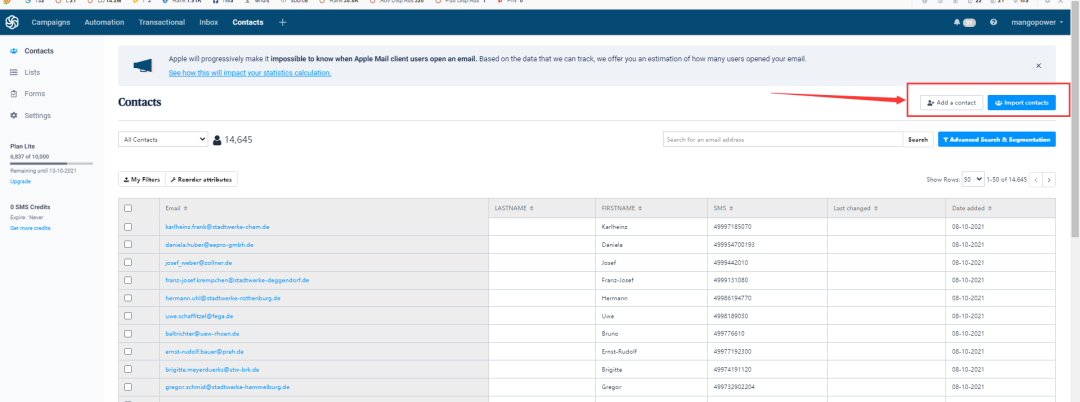
Task: Open contact karlheinz.frank@stadtwerke-cham.de
Action: [217, 226]
